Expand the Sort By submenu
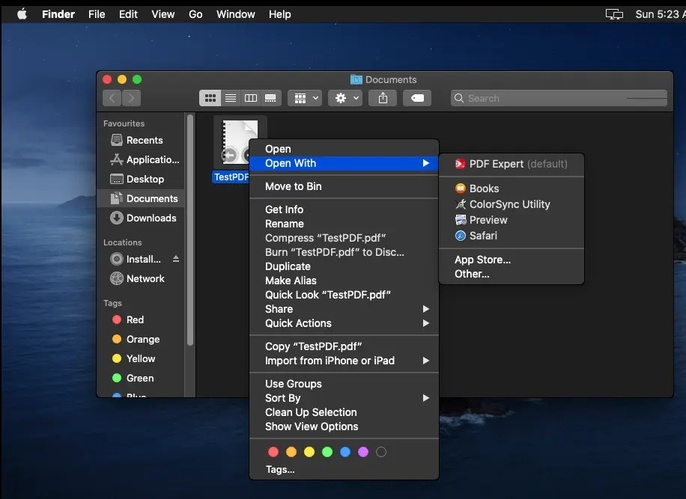The image size is (686, 499). 283,398
